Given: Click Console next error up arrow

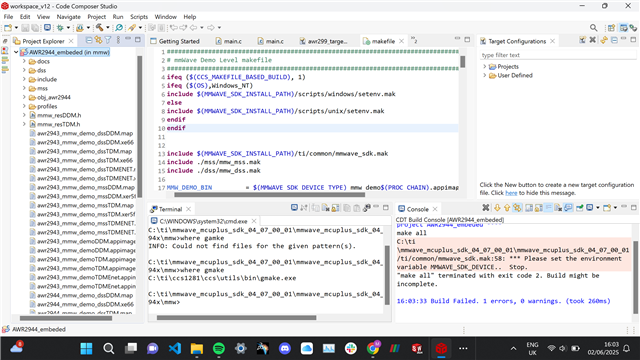Looking at the screenshot, I should (x=507, y=208).
